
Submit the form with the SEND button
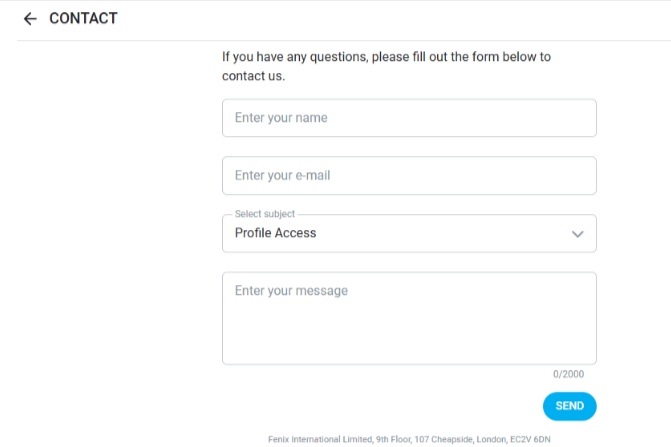(x=570, y=406)
